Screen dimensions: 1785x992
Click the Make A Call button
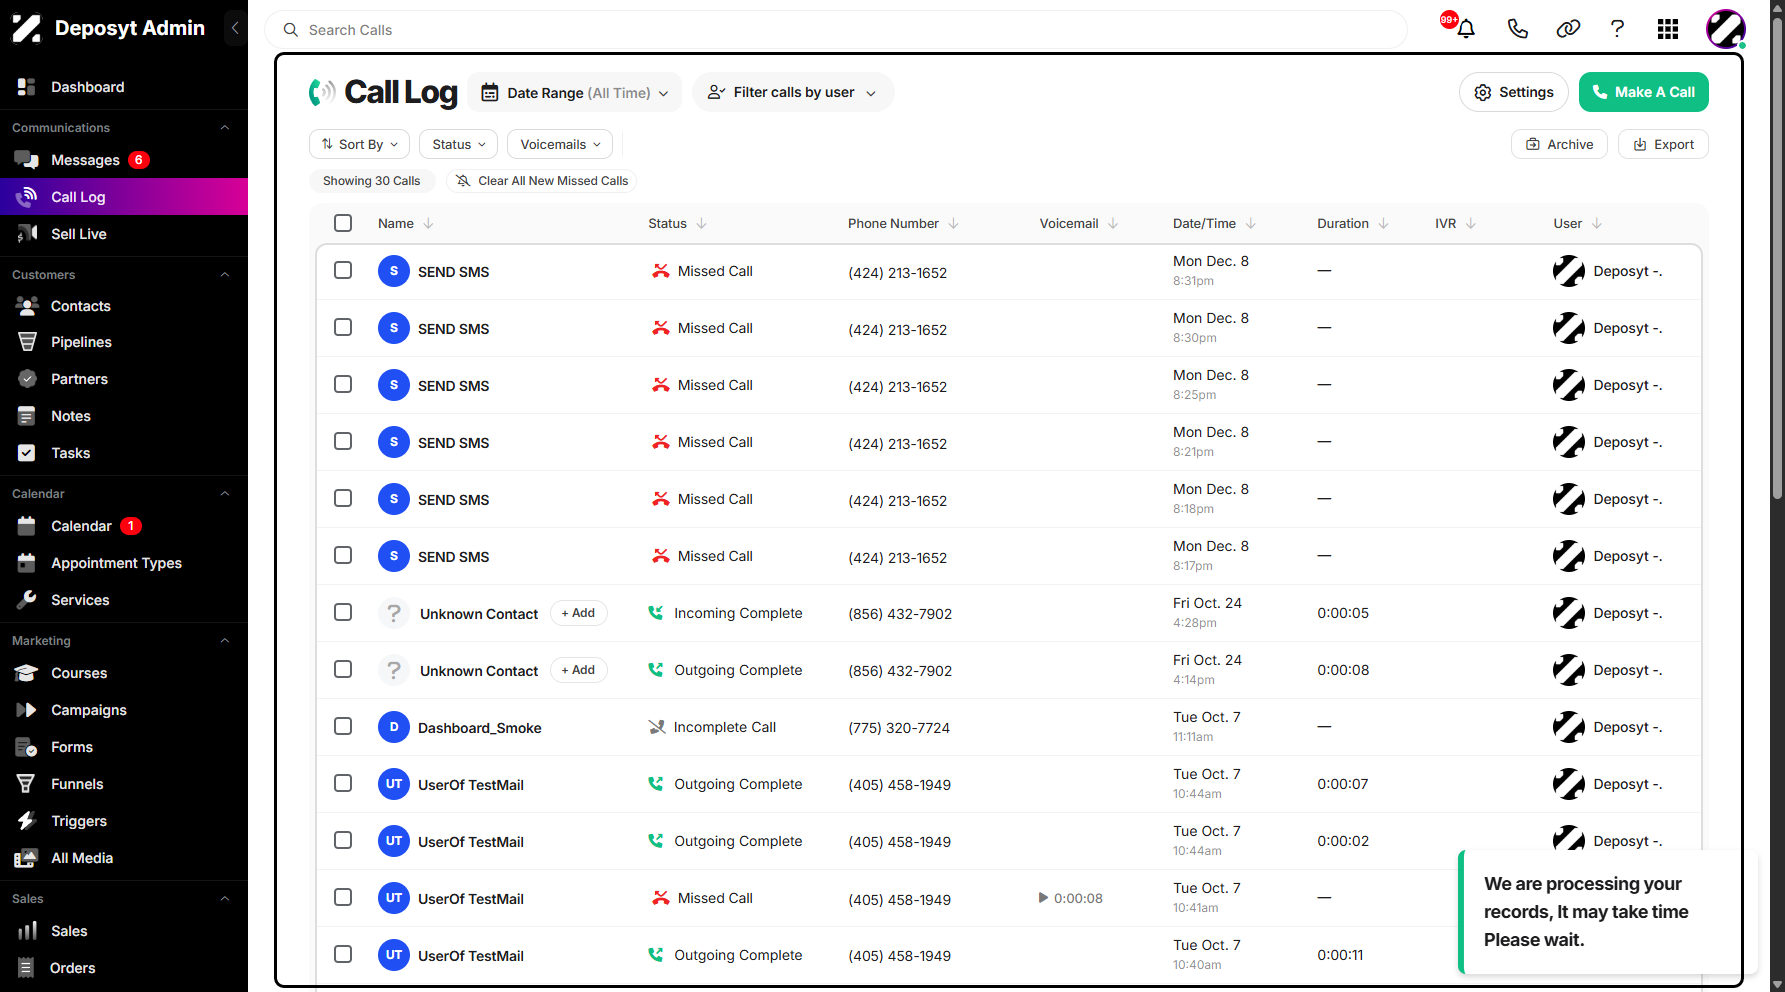1643,92
